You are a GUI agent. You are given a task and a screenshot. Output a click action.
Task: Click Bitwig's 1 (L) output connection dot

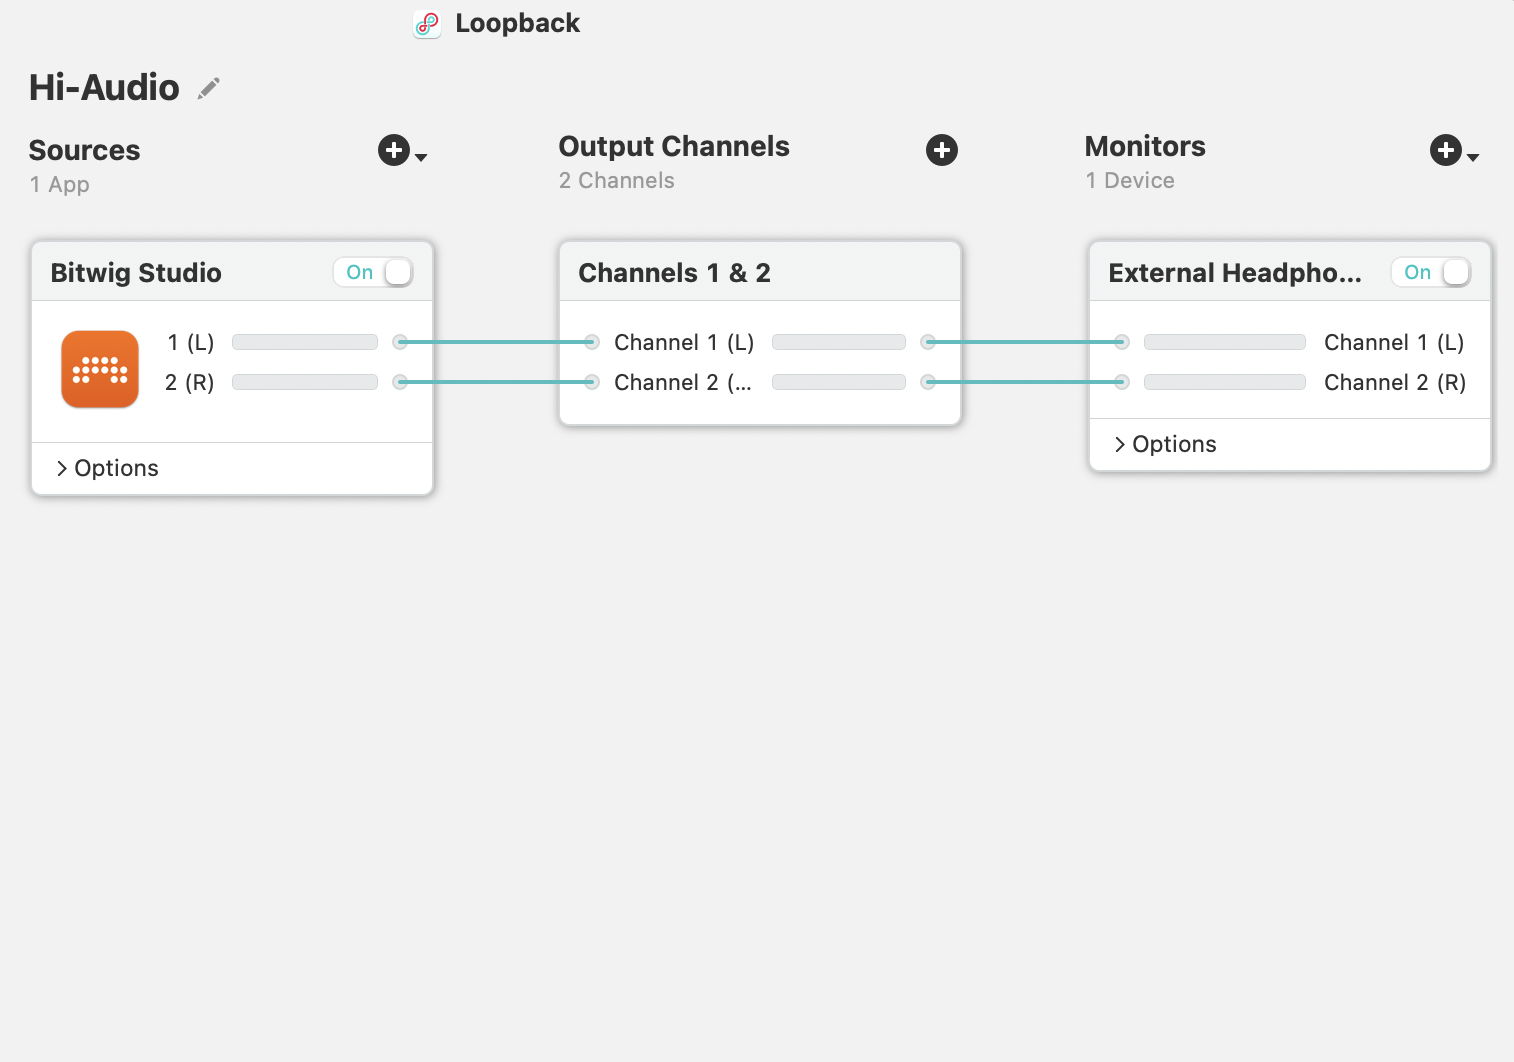(x=400, y=342)
